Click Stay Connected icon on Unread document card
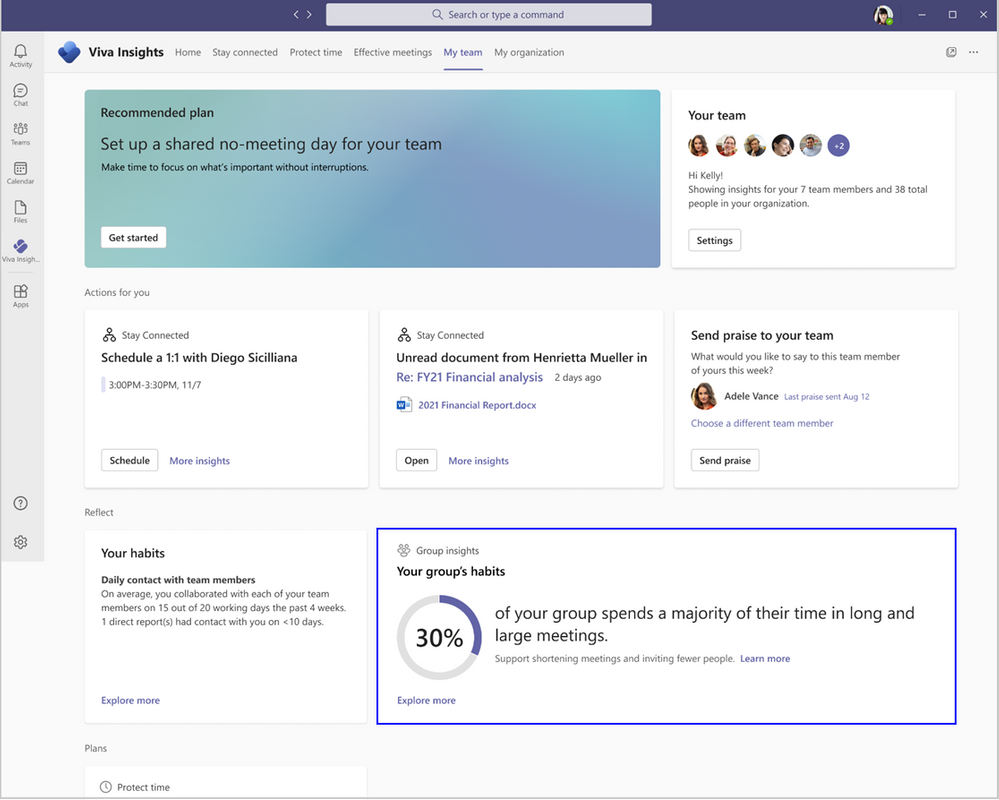The image size is (999, 800). 404,334
